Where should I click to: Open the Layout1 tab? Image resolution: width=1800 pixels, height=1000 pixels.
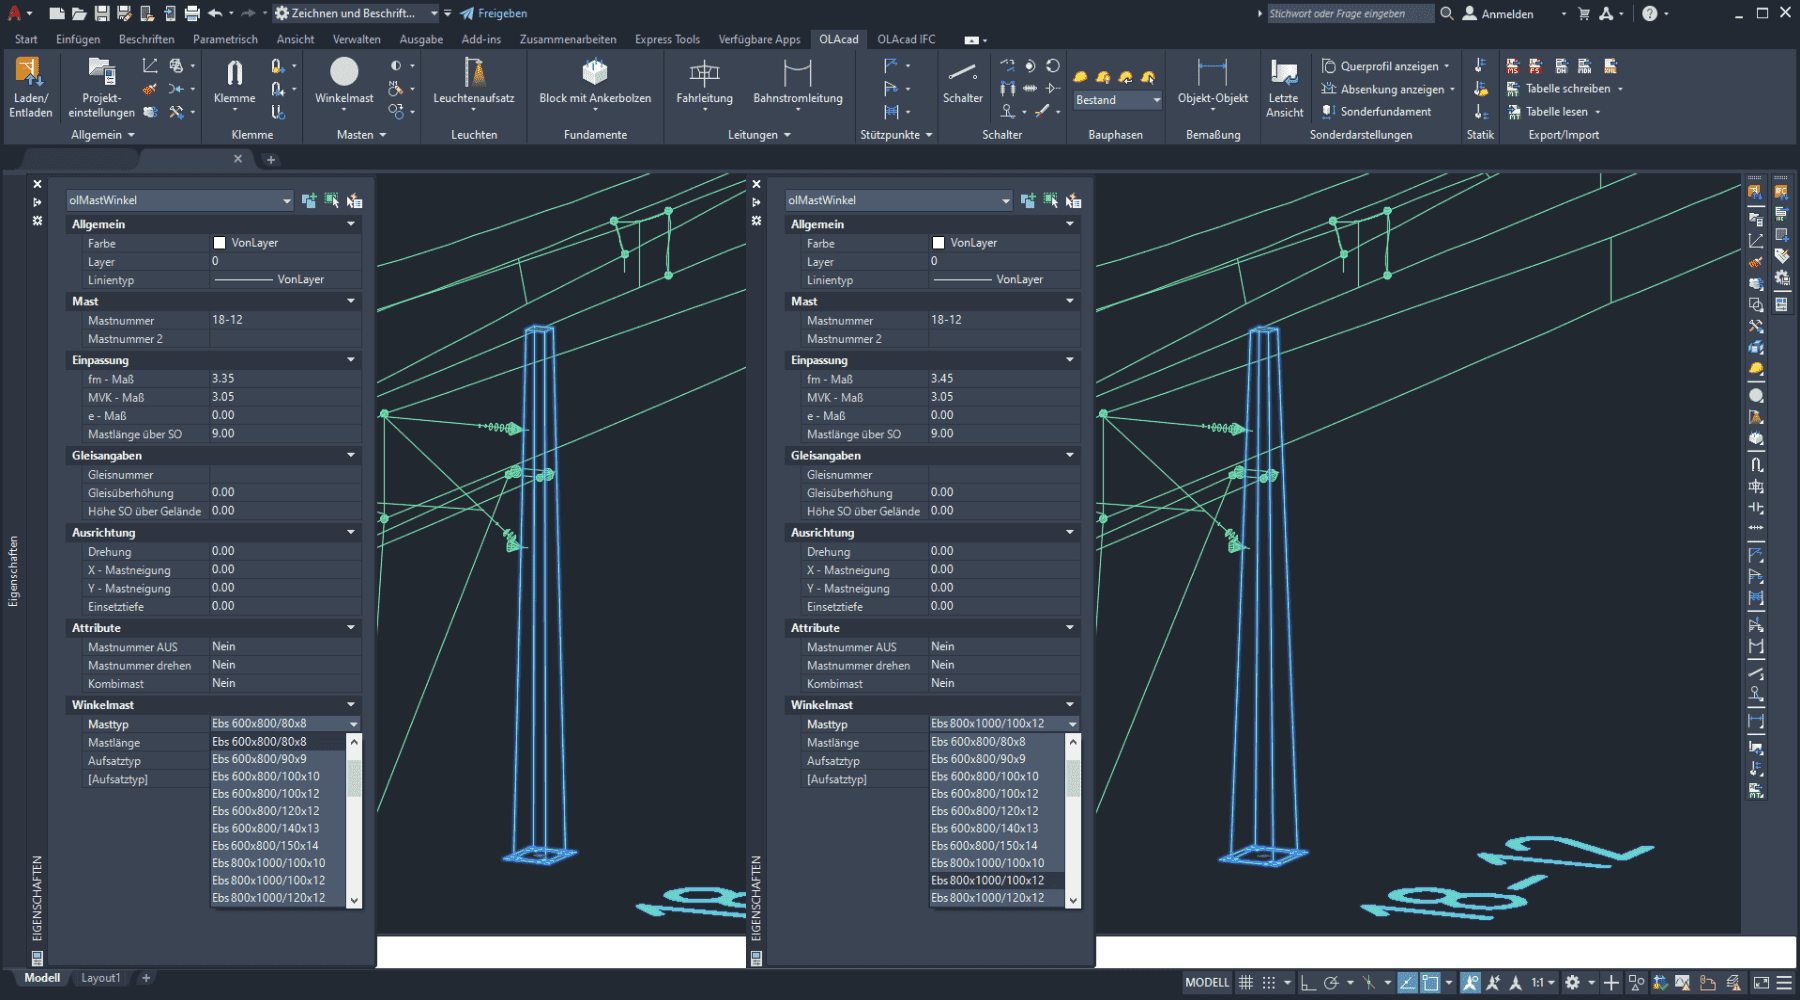[x=100, y=978]
